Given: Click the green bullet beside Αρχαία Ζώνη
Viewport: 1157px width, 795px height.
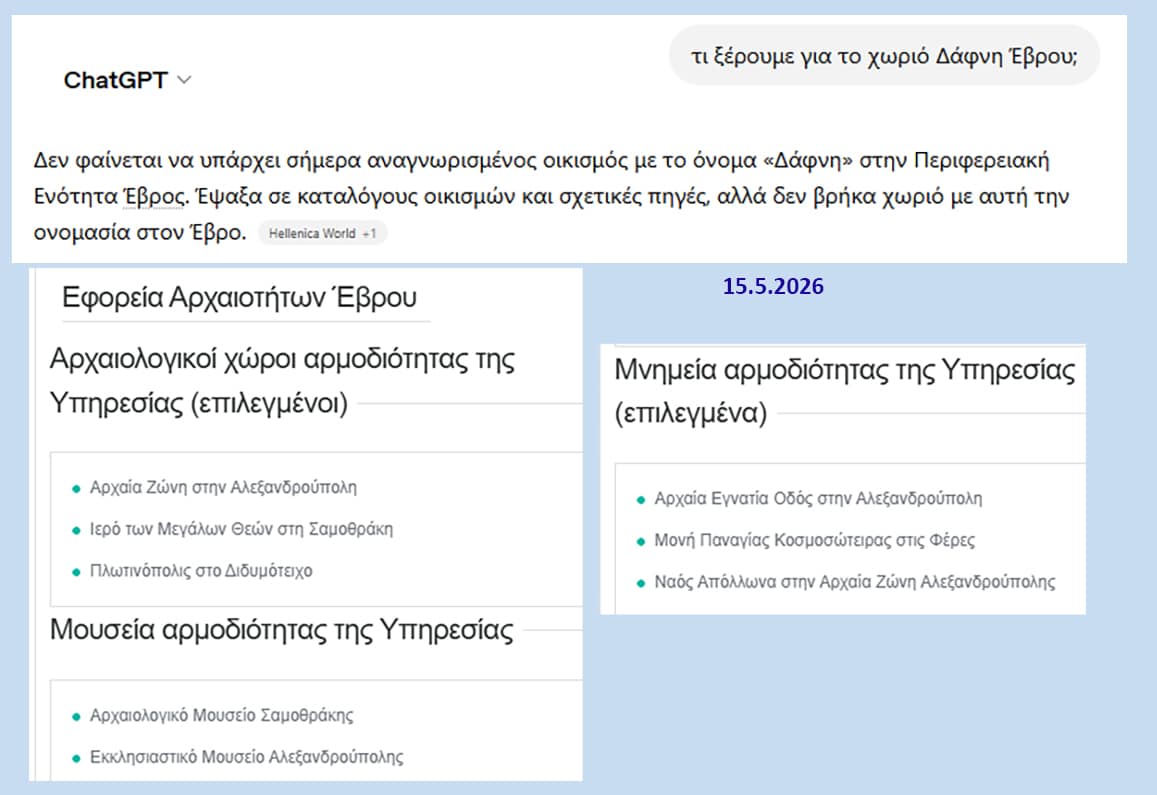Looking at the screenshot, I should coord(76,489).
